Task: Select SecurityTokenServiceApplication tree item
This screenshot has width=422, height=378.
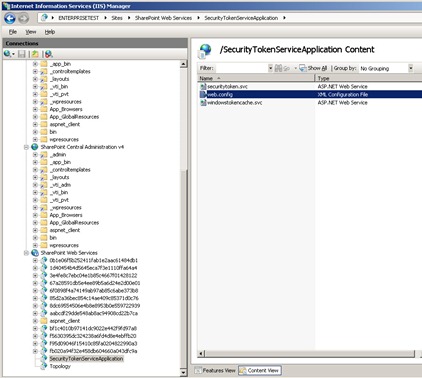Action: click(x=86, y=359)
